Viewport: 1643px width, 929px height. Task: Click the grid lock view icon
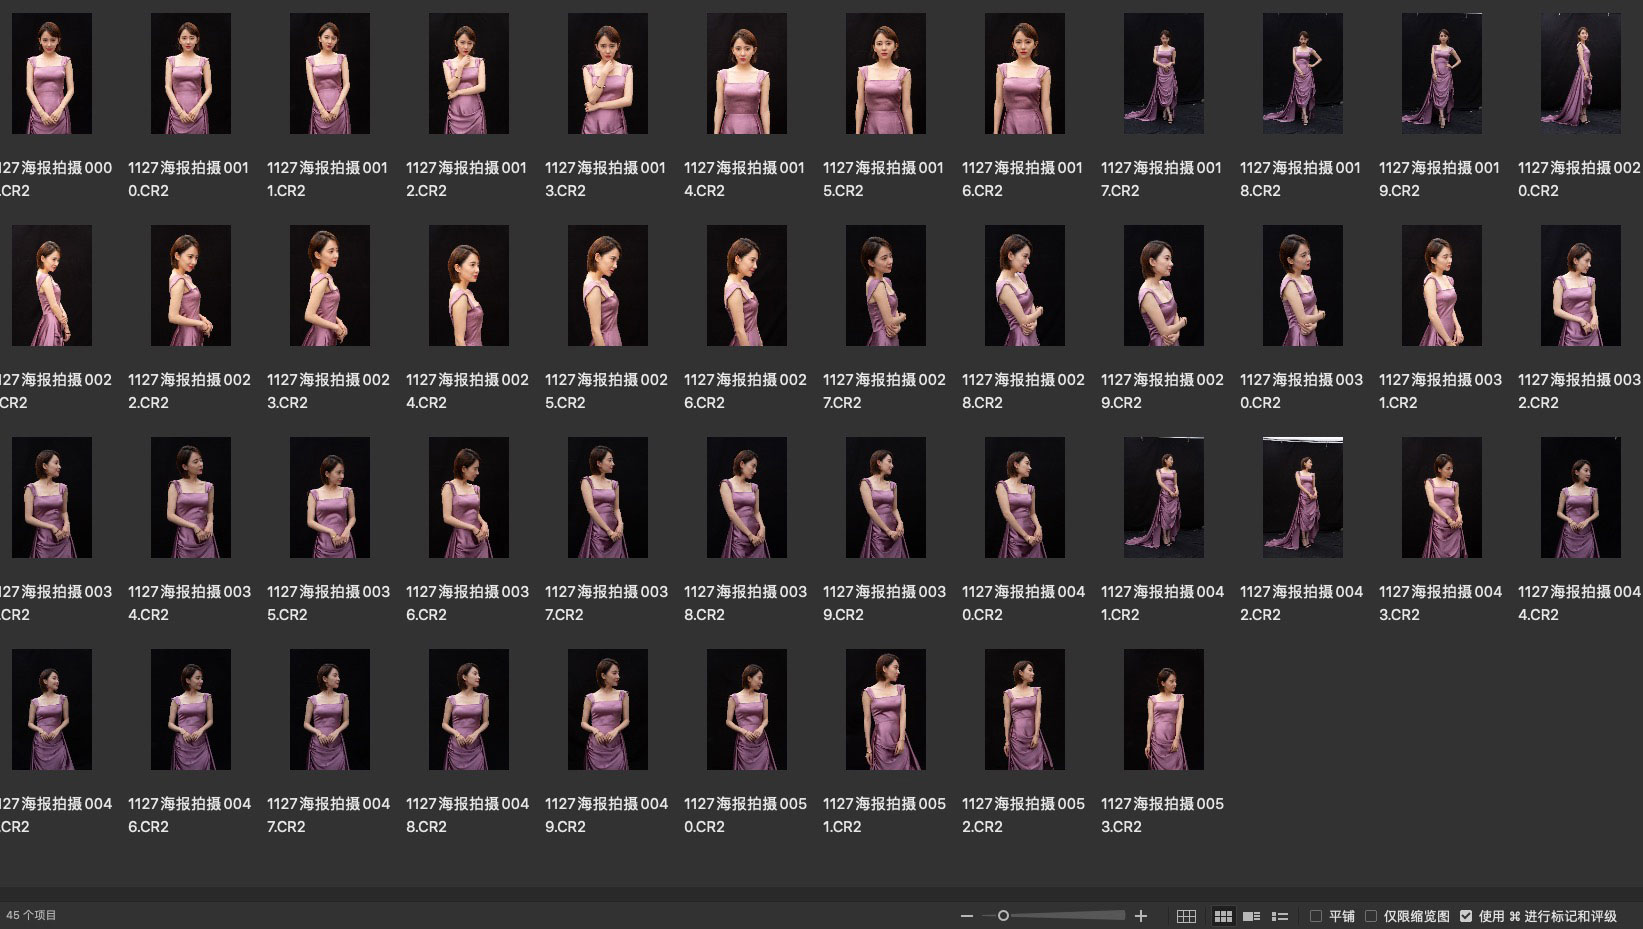tap(1186, 916)
